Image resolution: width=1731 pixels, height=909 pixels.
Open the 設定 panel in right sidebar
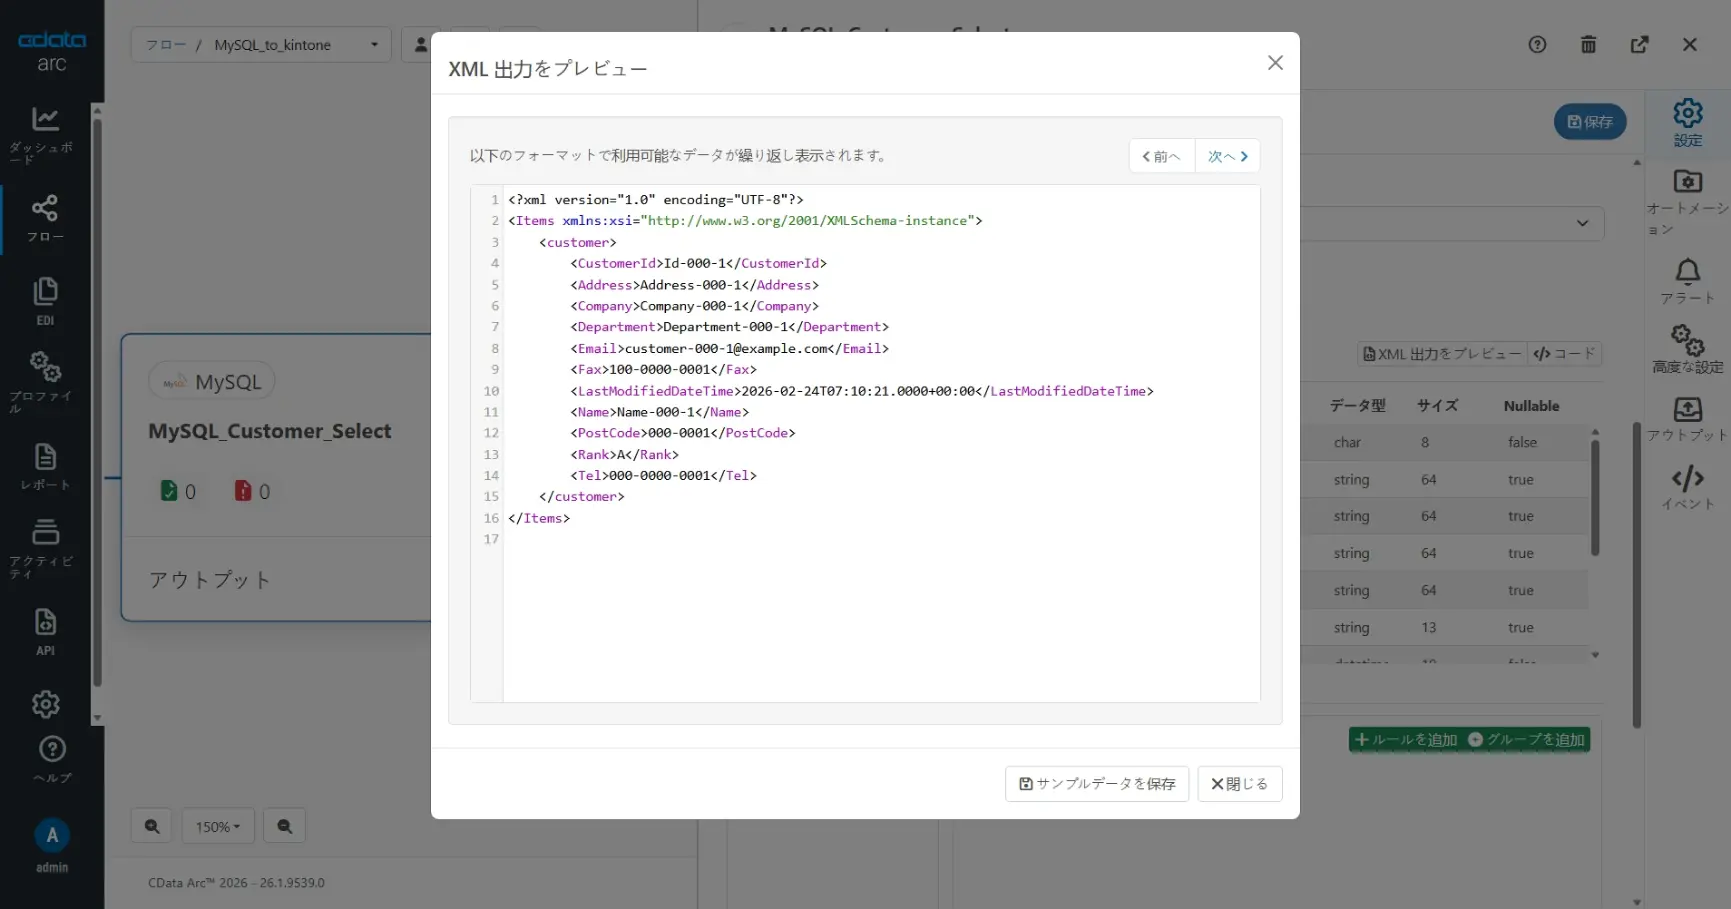(x=1687, y=122)
